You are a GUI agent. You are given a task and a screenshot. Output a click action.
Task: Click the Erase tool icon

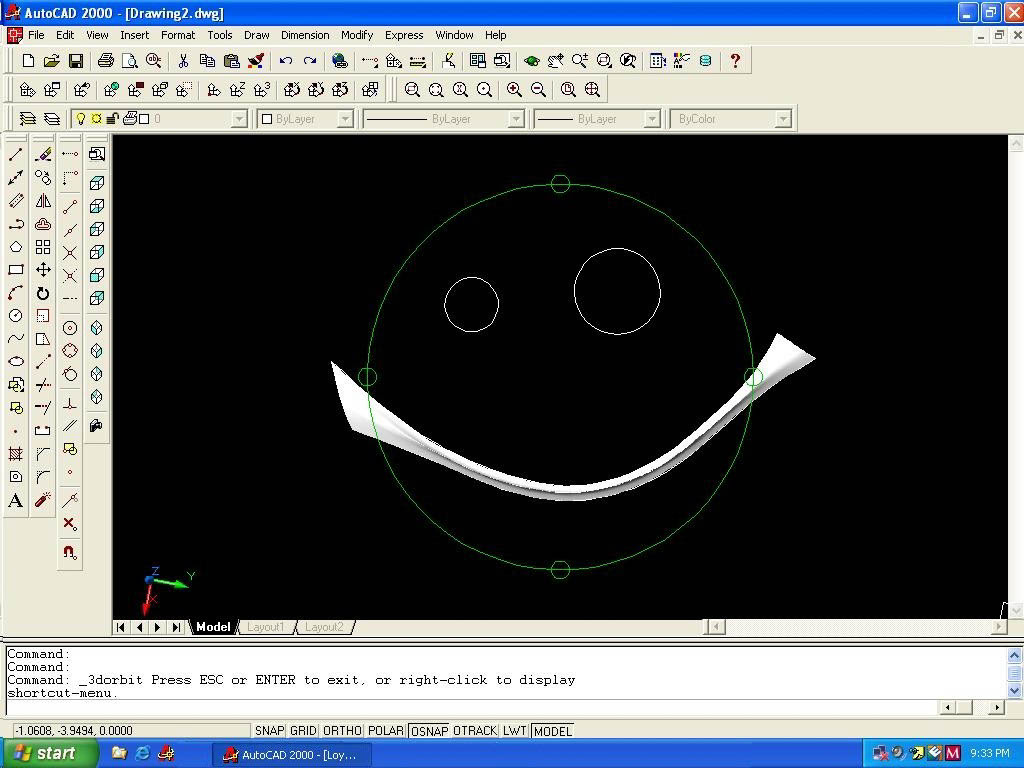[x=43, y=154]
